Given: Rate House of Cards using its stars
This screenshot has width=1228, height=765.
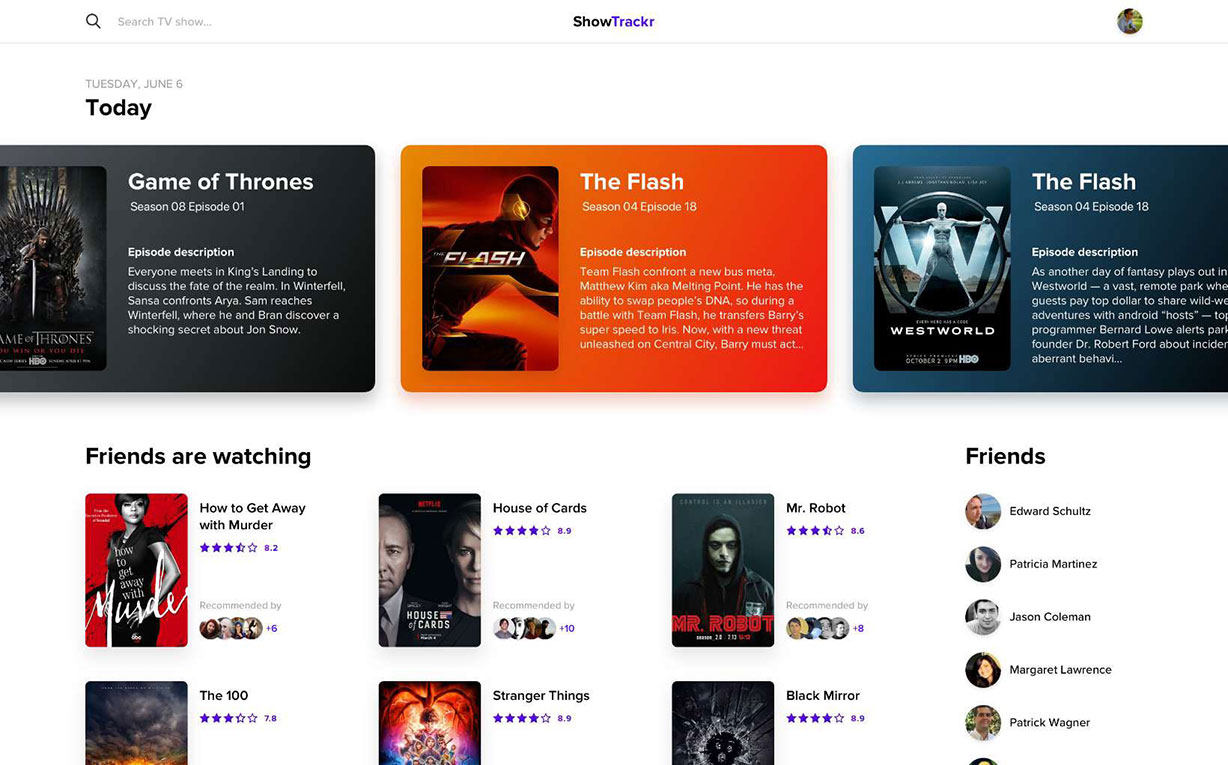Looking at the screenshot, I should point(521,531).
